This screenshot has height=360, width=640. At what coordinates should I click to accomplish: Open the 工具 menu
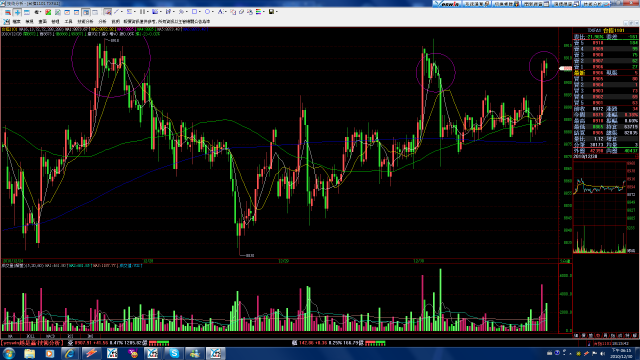coord(68,21)
